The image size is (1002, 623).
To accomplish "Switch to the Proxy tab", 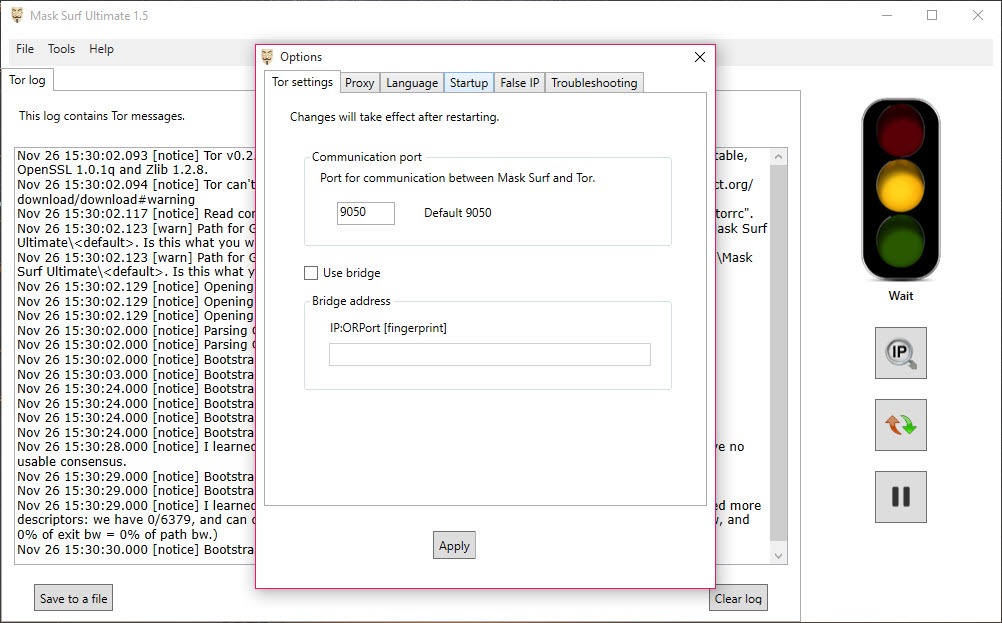I will pyautogui.click(x=360, y=83).
